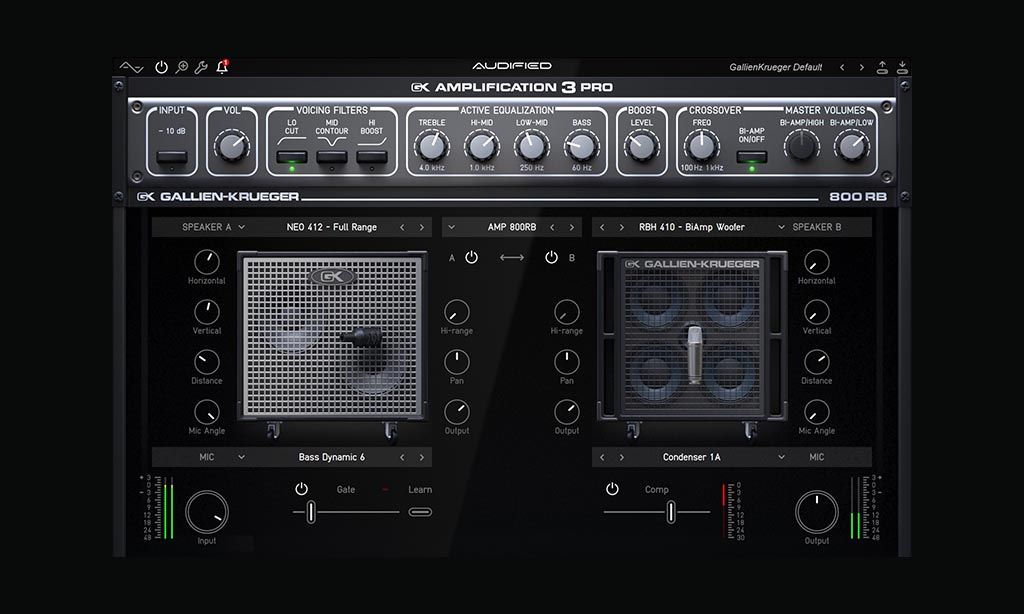Click Speaker A Horizontal knob
The height and width of the screenshot is (614, 1024).
(x=207, y=262)
